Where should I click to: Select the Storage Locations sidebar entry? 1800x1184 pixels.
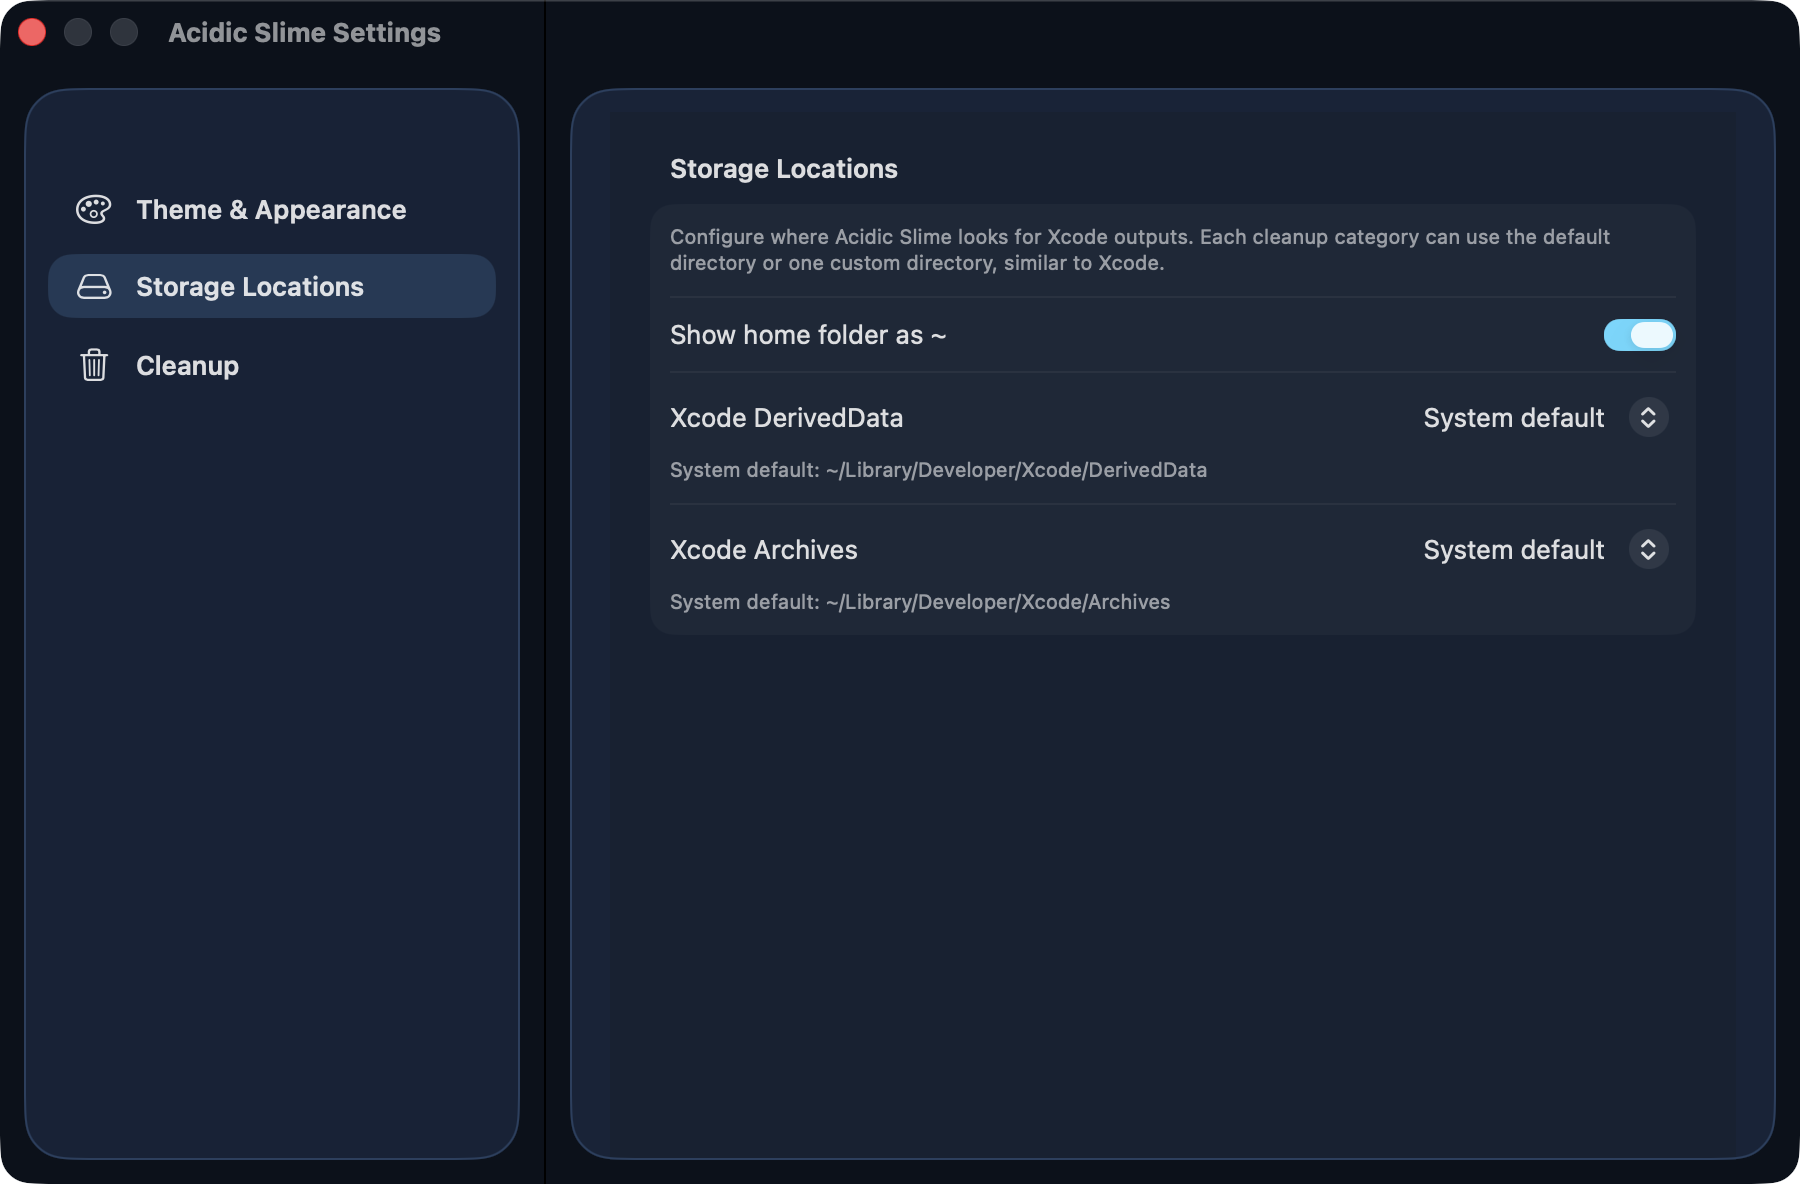click(x=250, y=286)
